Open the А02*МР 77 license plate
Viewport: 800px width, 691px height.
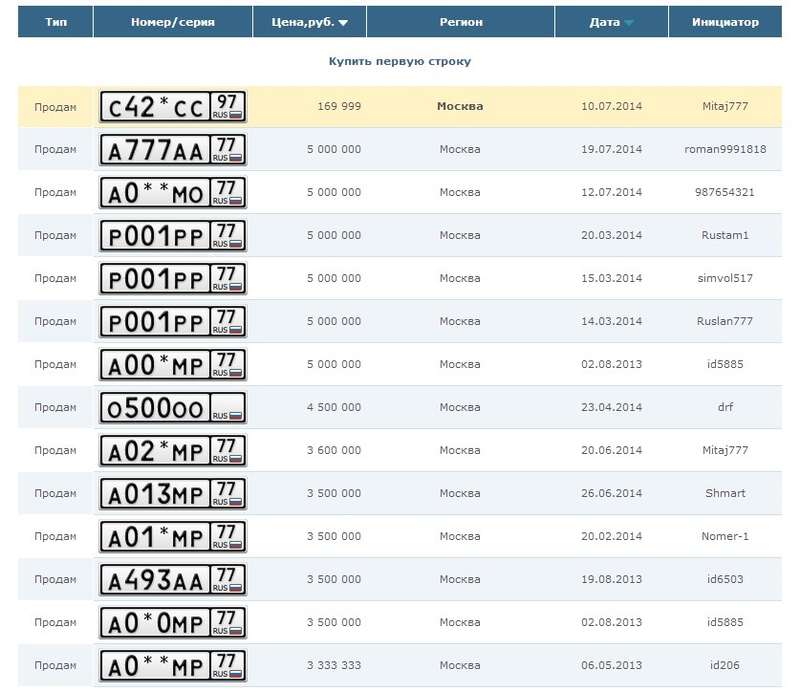click(x=173, y=451)
